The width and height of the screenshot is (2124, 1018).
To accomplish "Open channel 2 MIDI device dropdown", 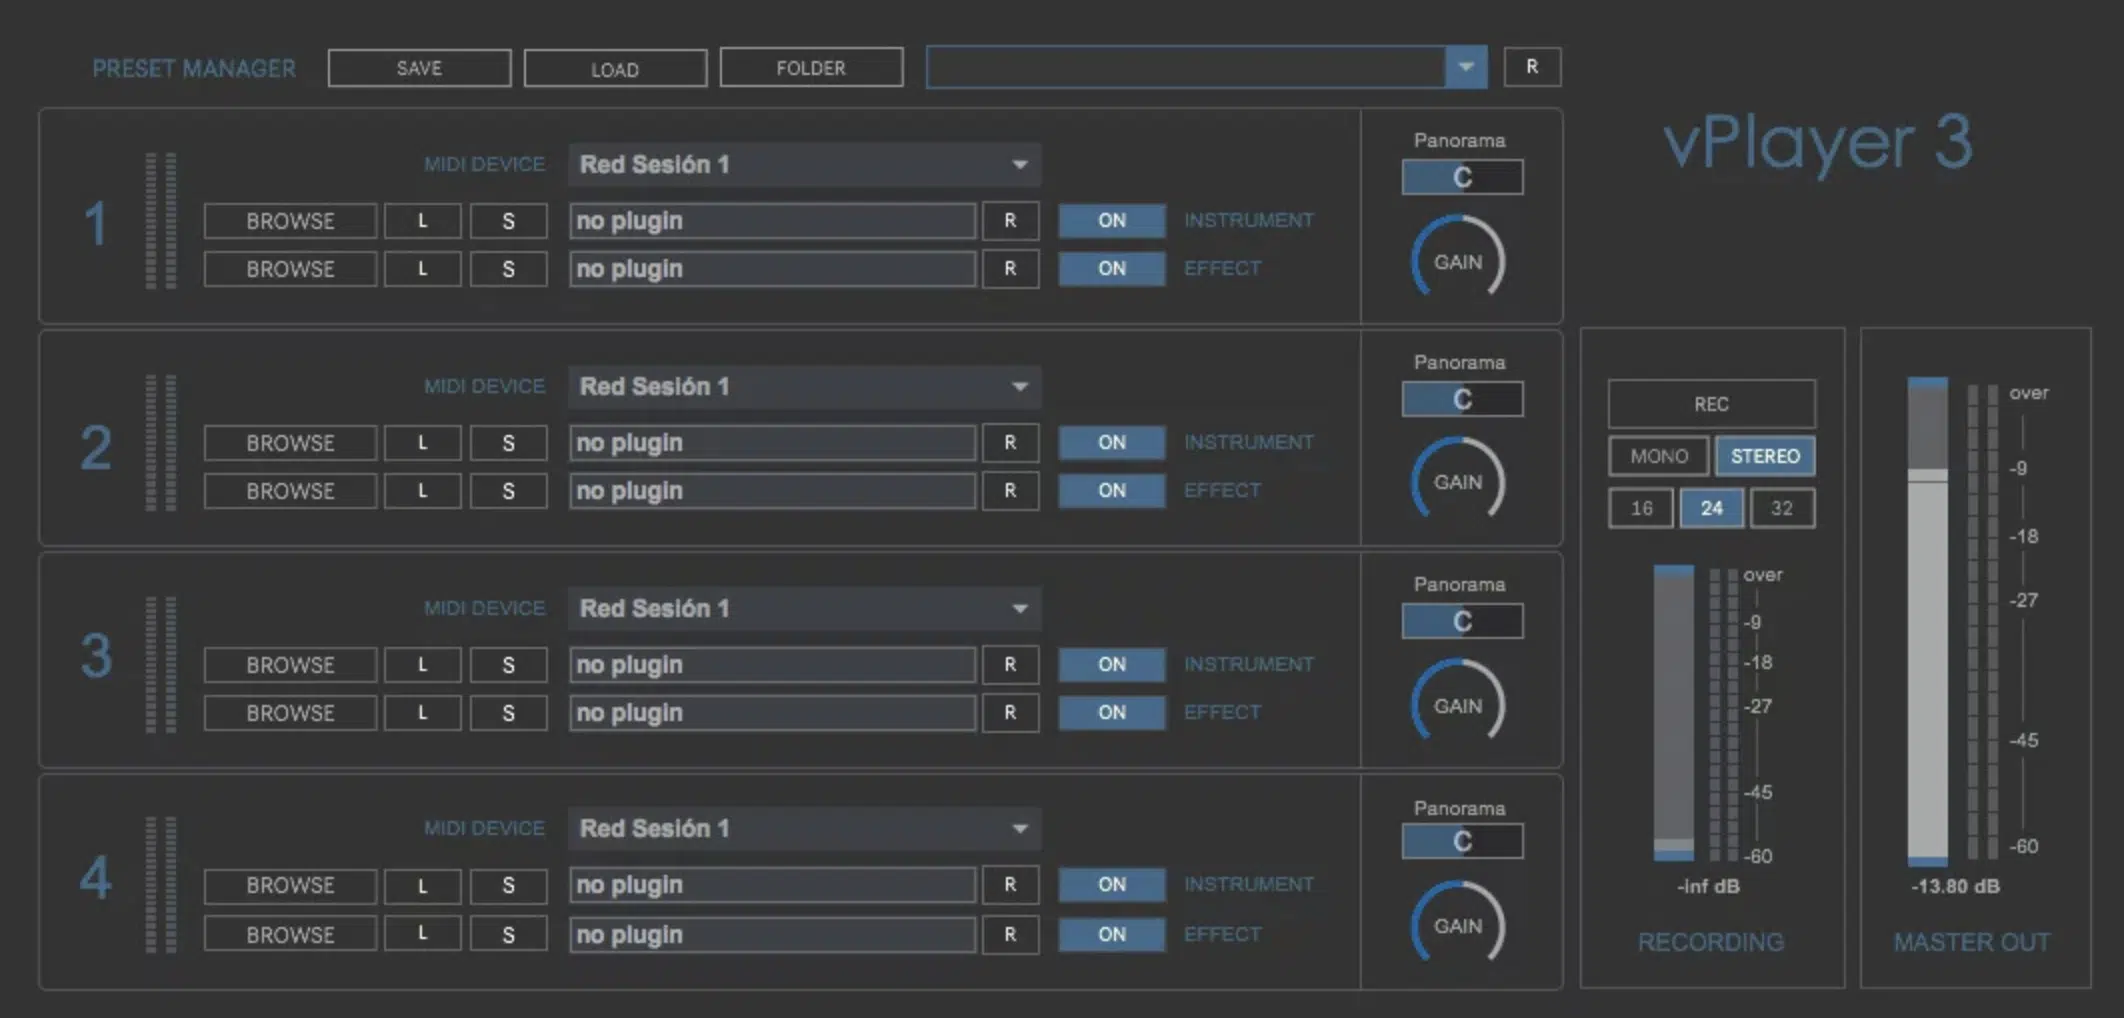I will coord(804,386).
